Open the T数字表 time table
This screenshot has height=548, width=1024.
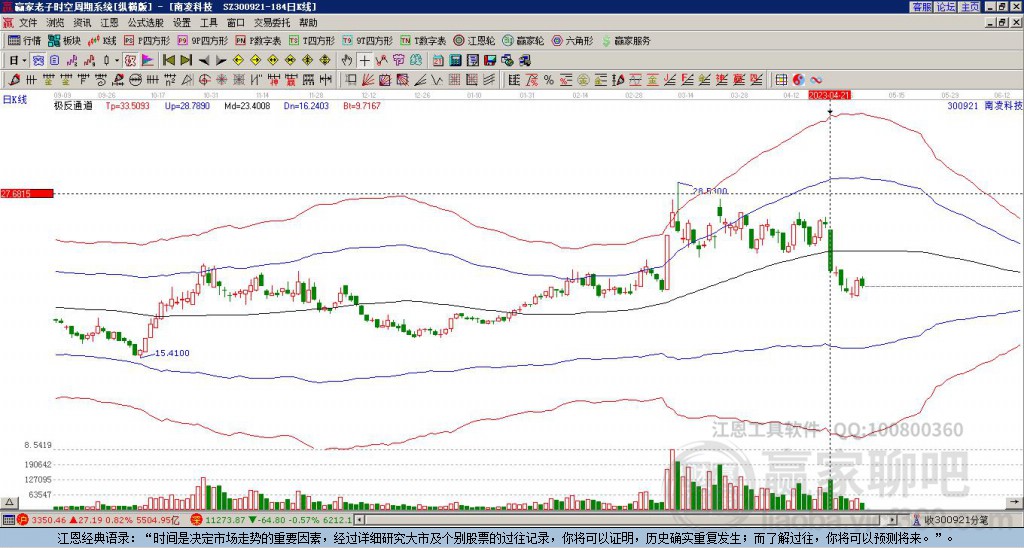pyautogui.click(x=423, y=40)
